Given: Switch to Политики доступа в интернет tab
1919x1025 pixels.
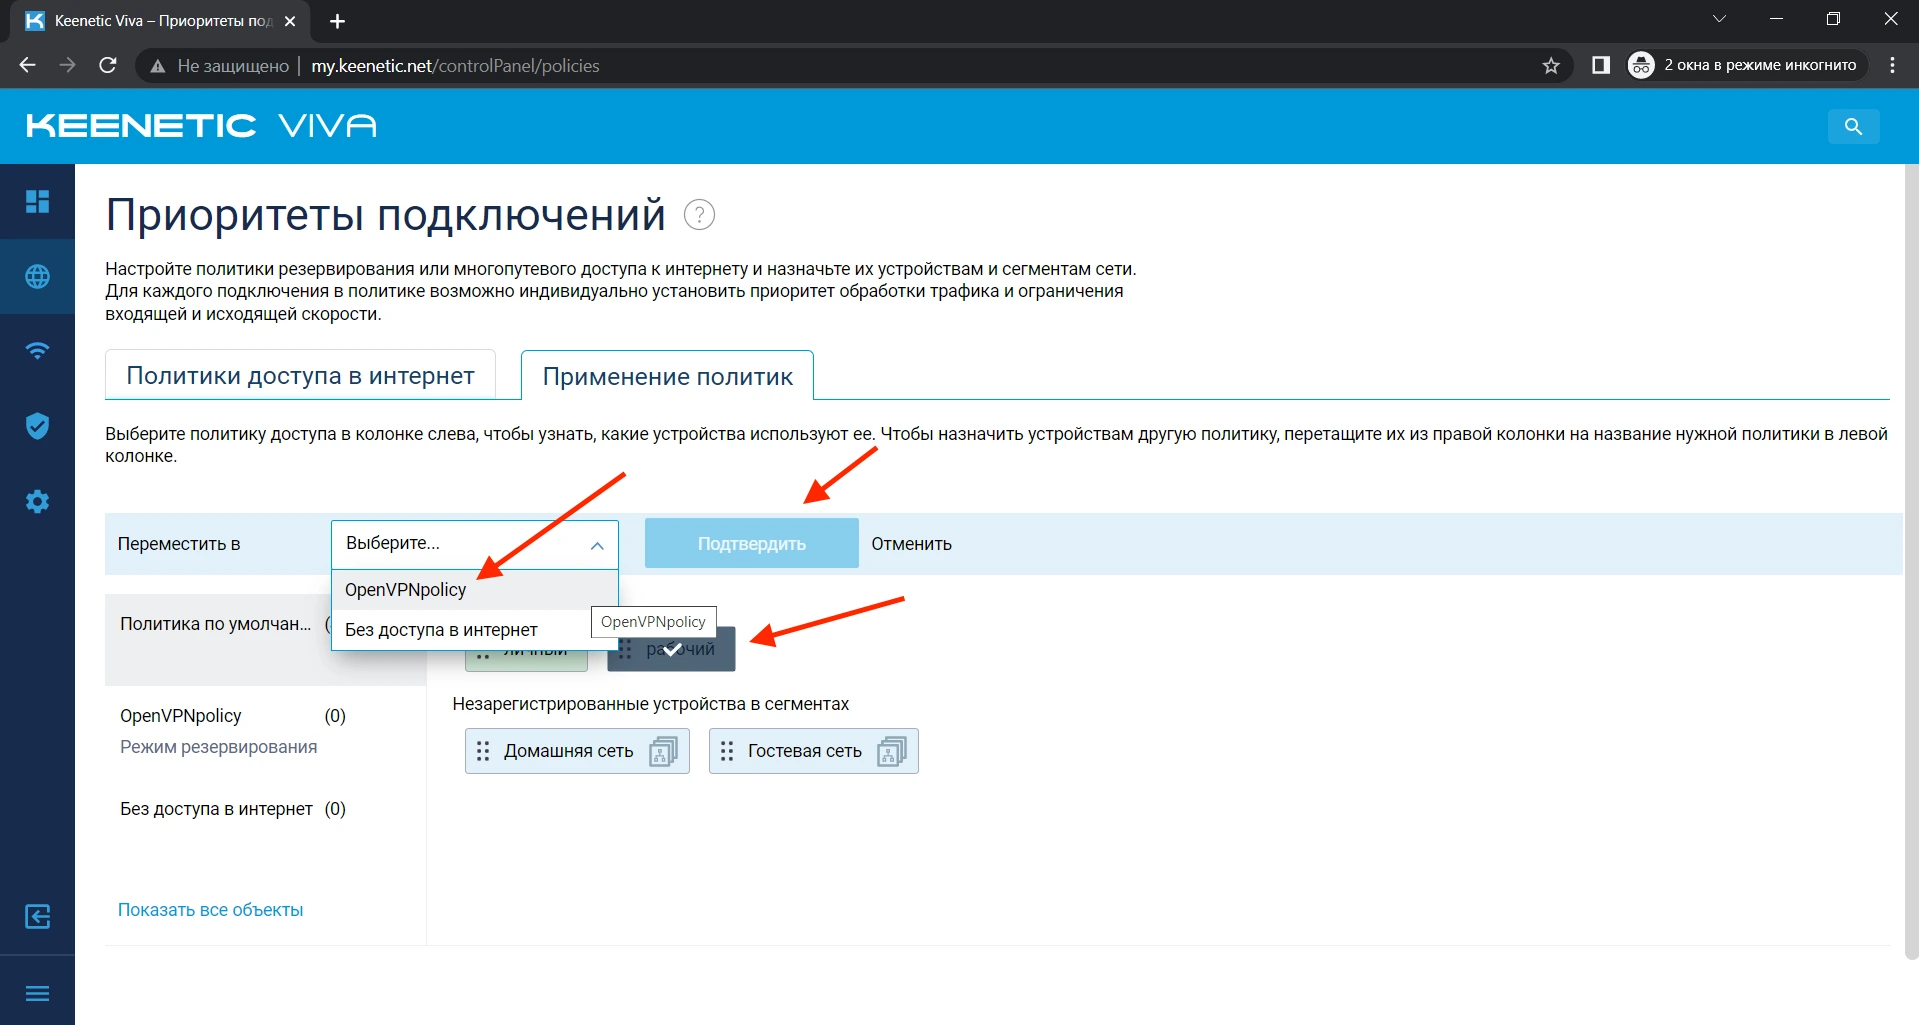Looking at the screenshot, I should 299,374.
